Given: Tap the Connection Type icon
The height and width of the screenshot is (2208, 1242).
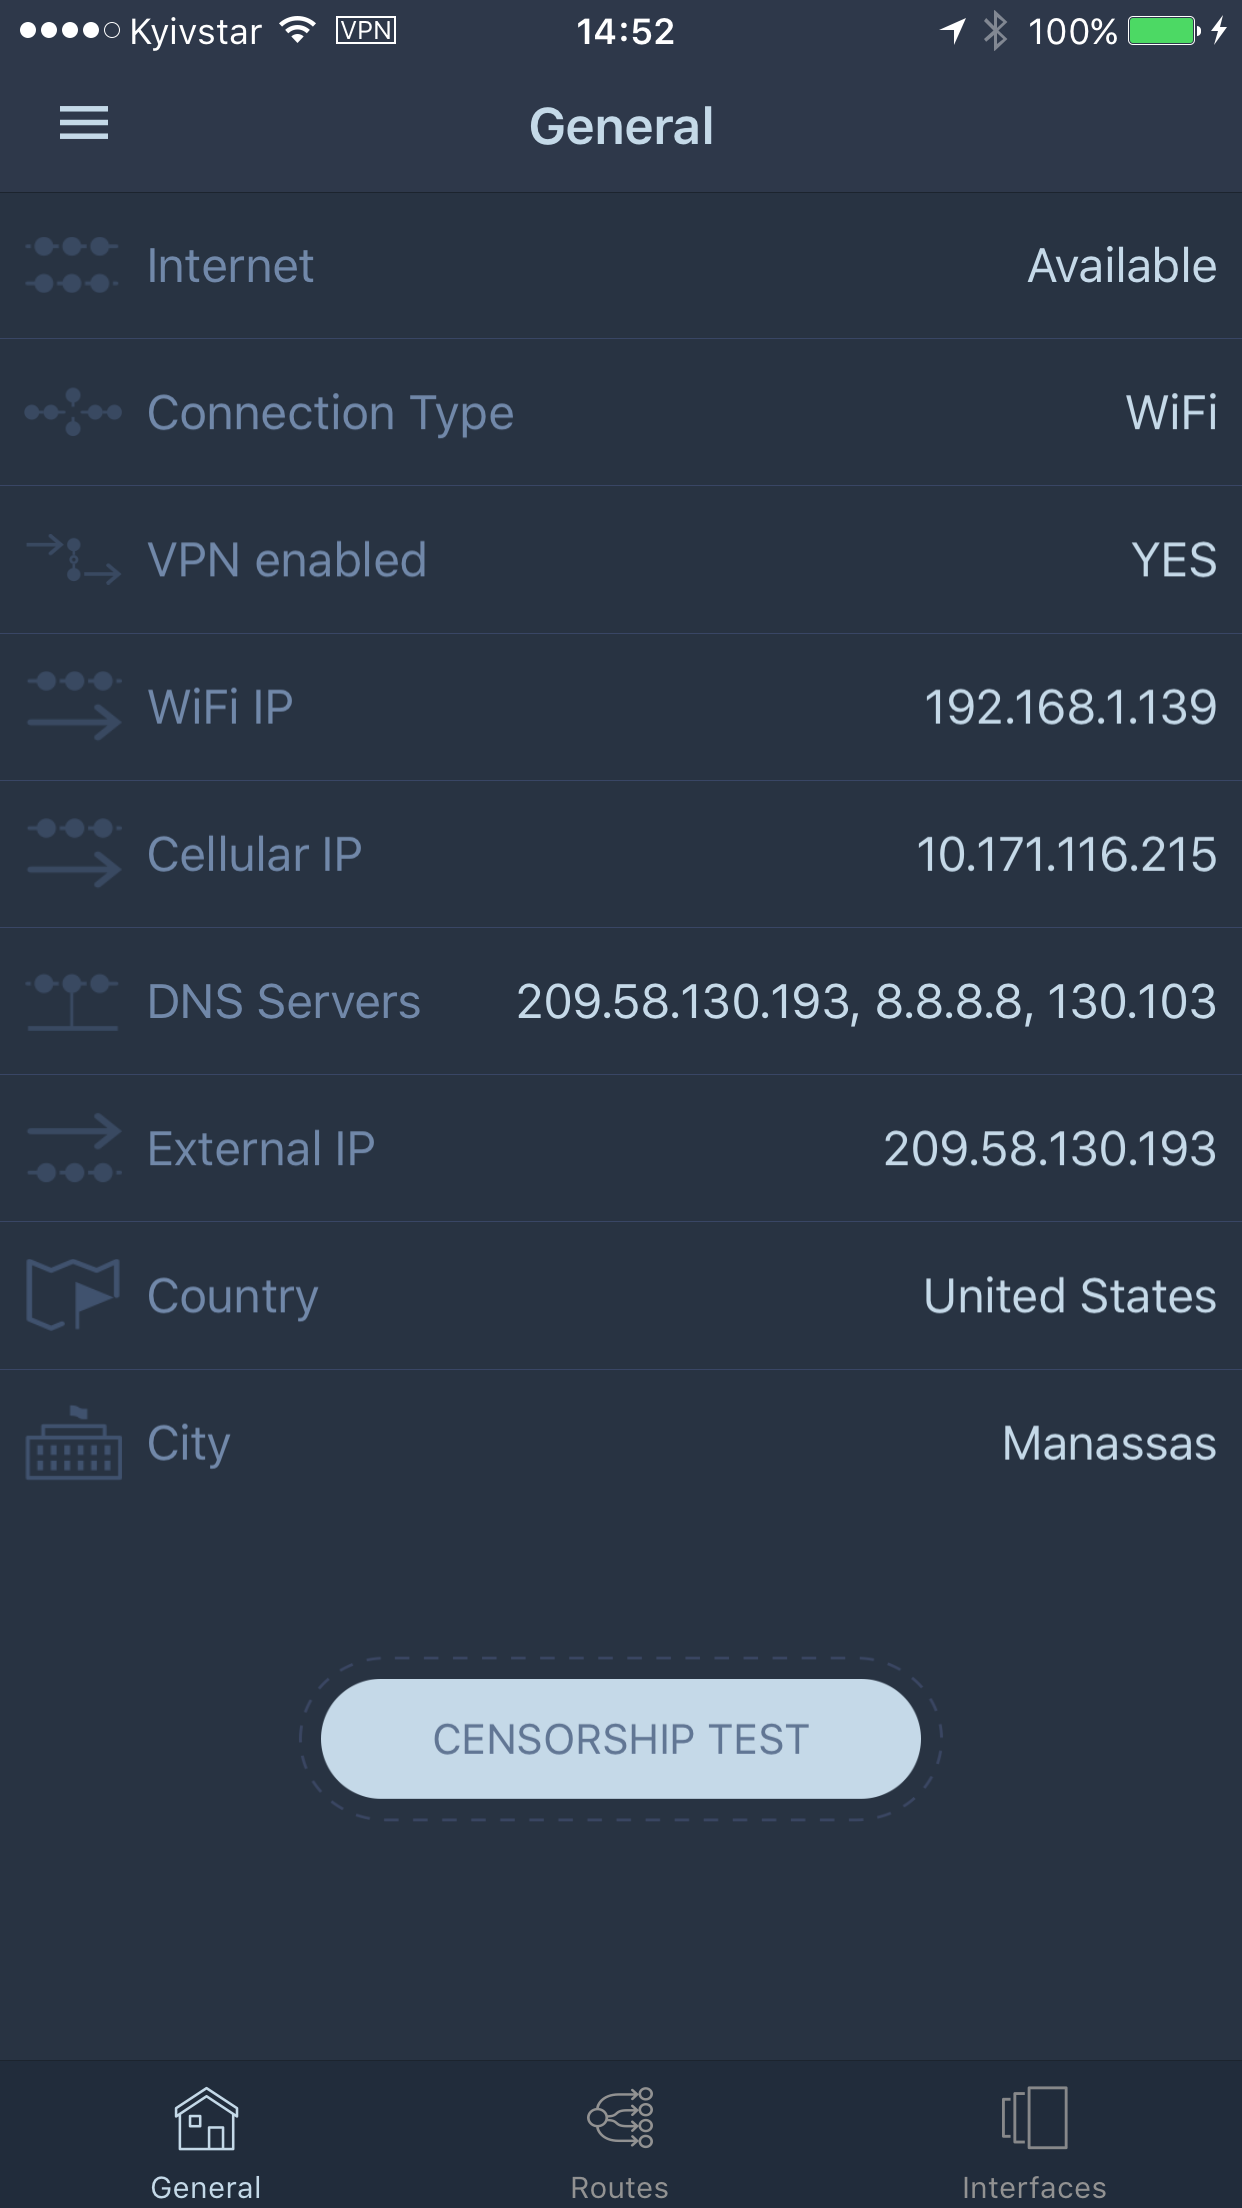Looking at the screenshot, I should pyautogui.click(x=72, y=412).
